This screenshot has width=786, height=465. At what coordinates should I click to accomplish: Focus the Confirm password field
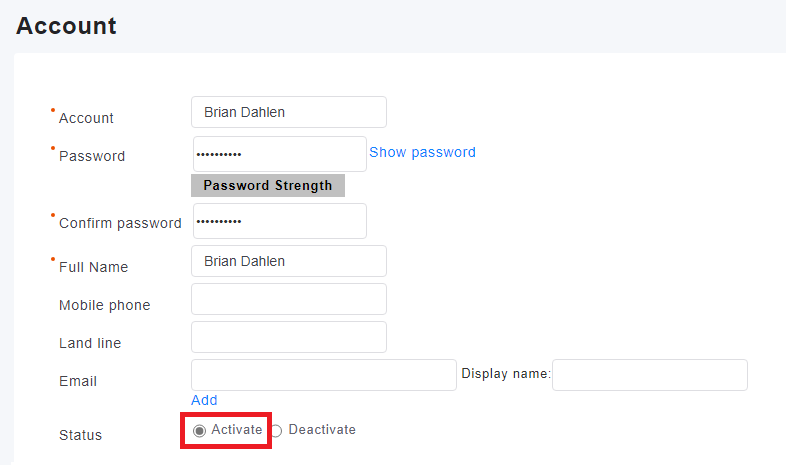(x=279, y=221)
